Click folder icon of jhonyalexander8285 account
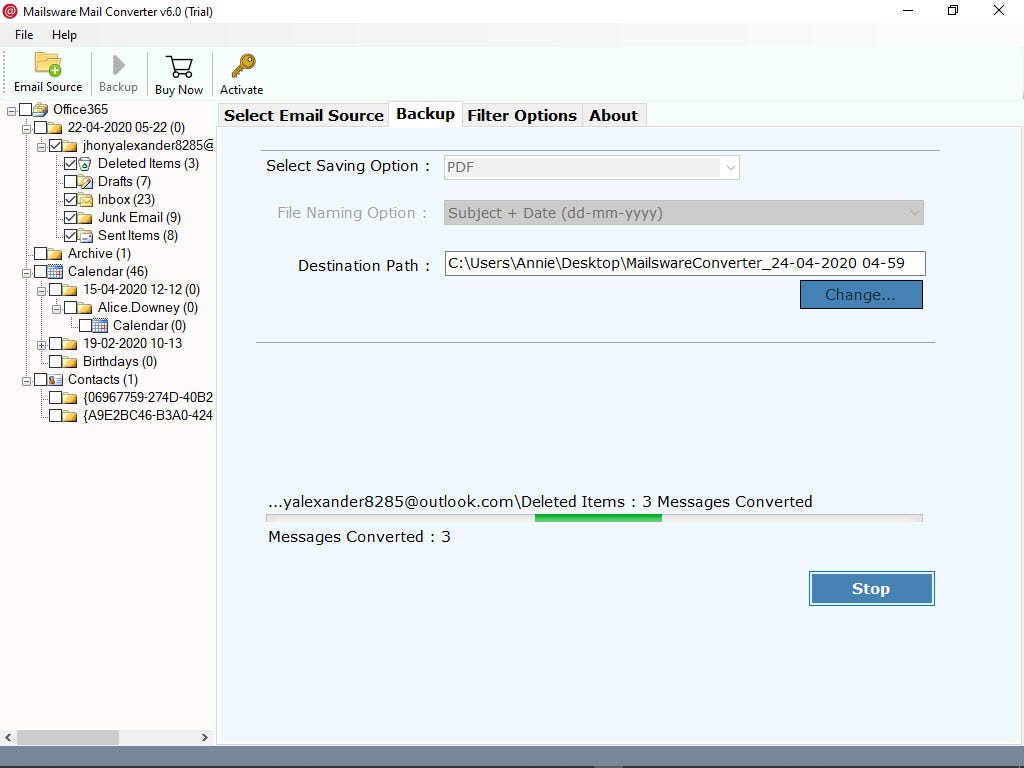The image size is (1024, 768). tap(70, 146)
